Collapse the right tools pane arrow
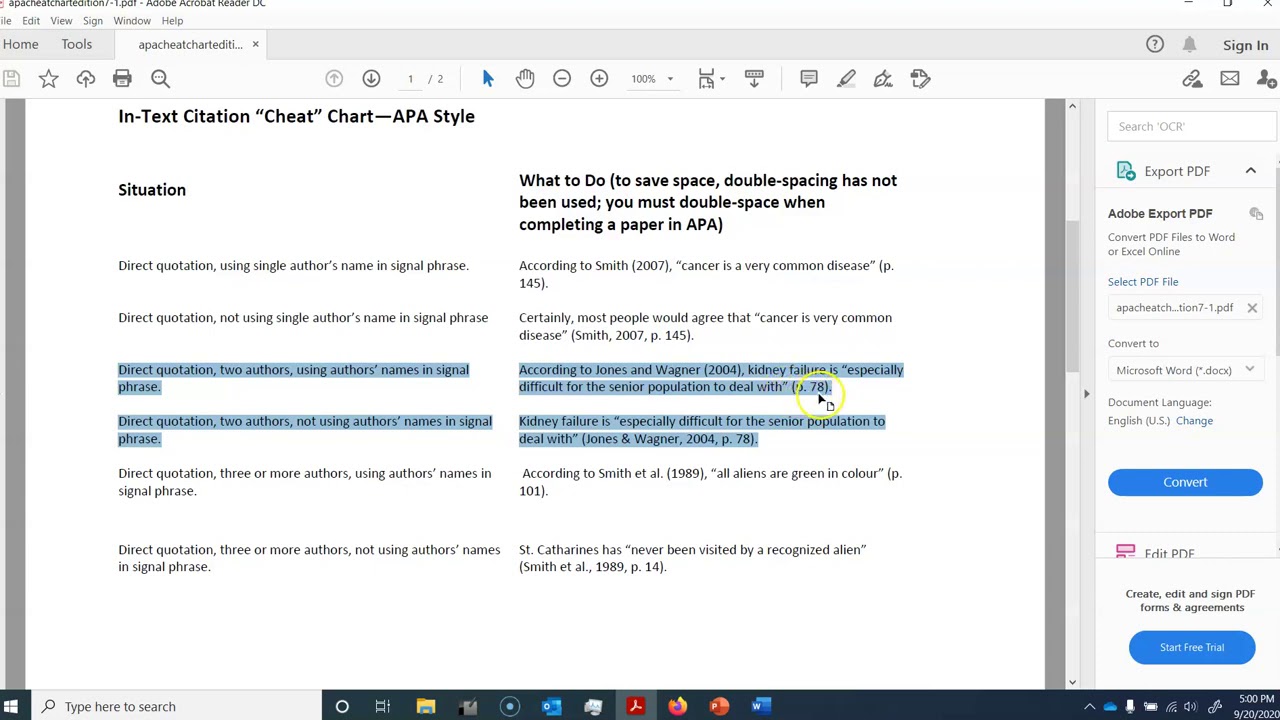Viewport: 1280px width, 720px height. point(1086,393)
